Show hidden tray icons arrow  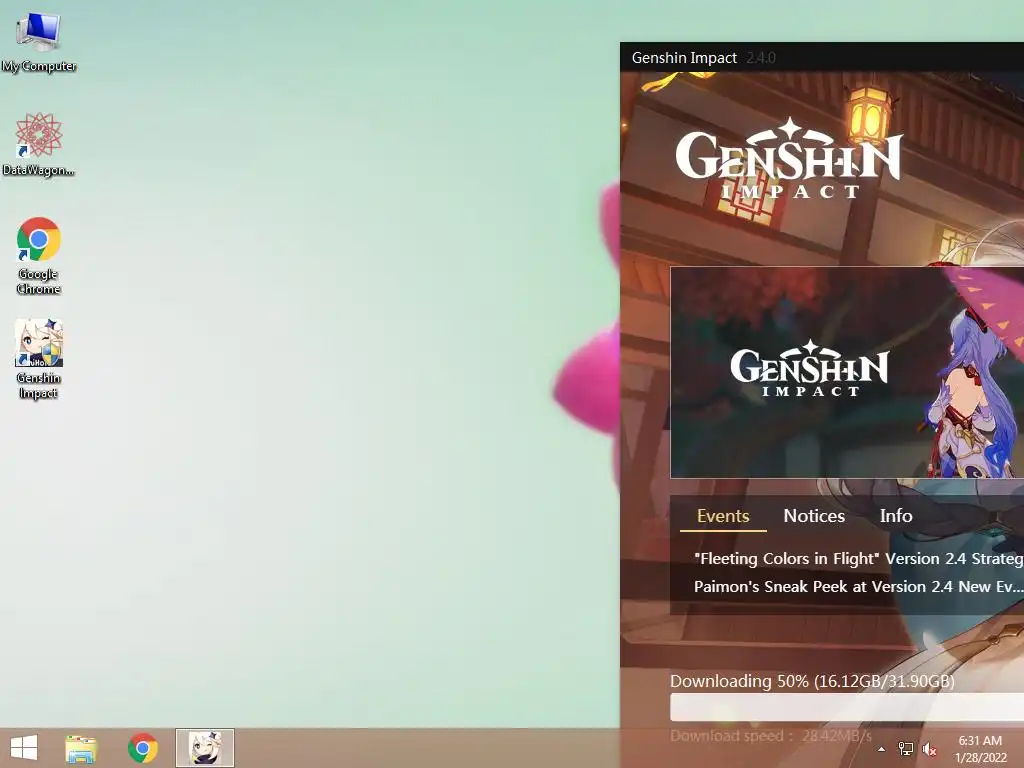(x=881, y=749)
